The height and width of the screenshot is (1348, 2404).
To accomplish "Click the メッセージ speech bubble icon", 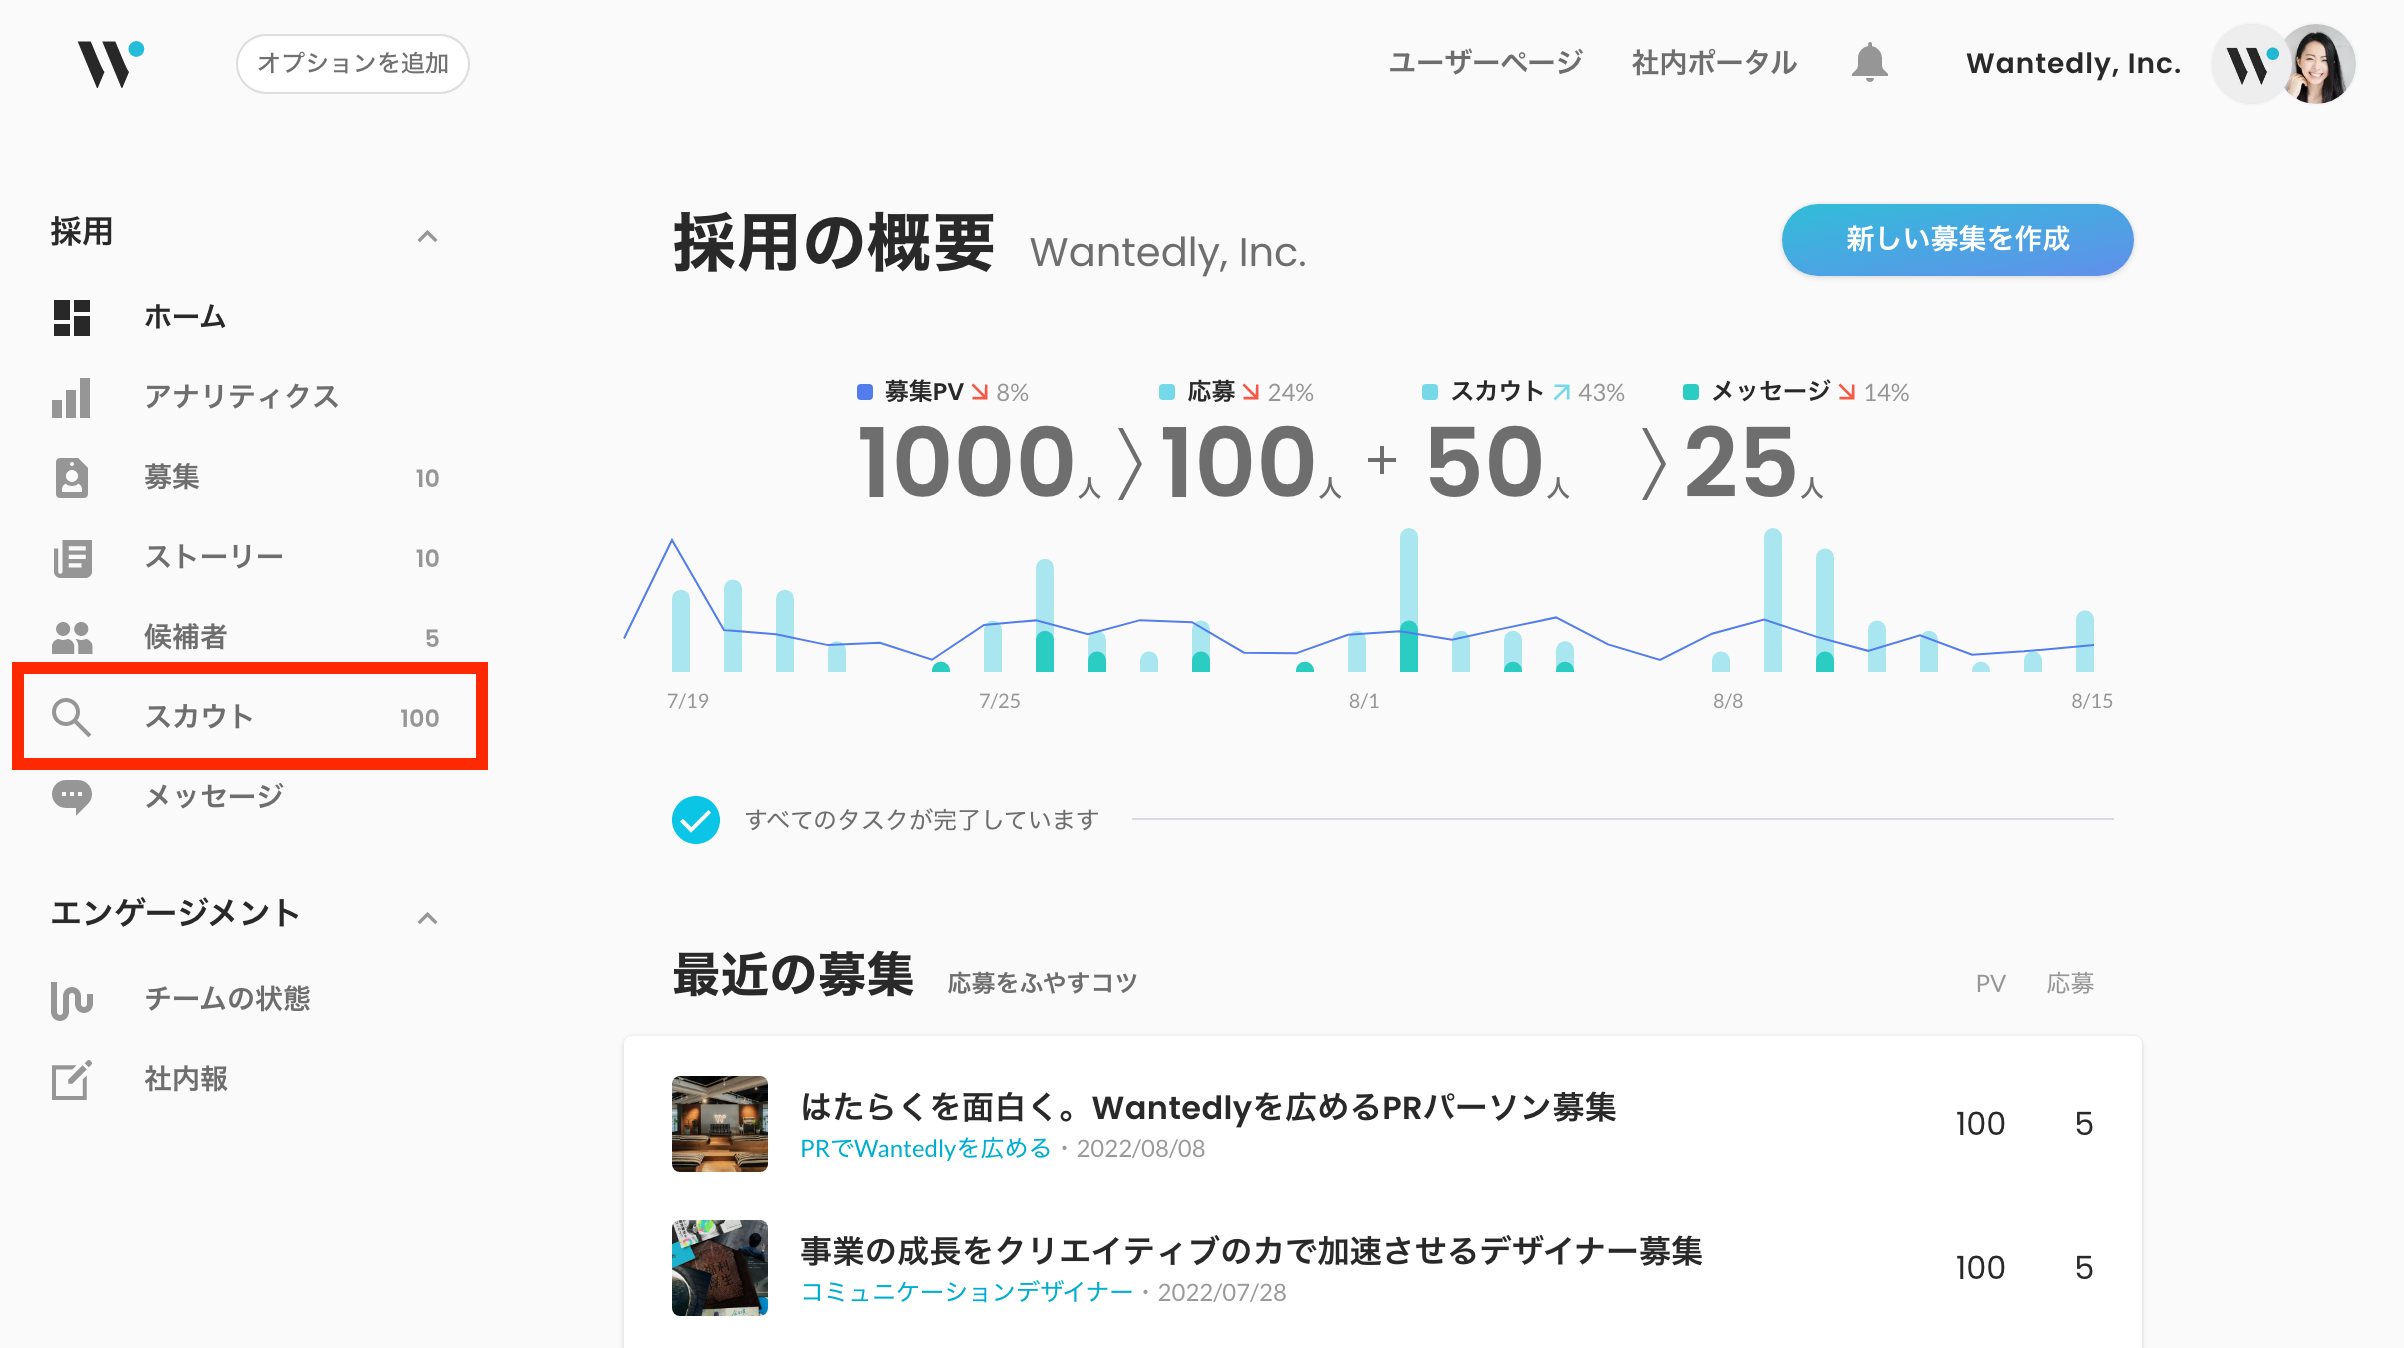I will point(72,797).
